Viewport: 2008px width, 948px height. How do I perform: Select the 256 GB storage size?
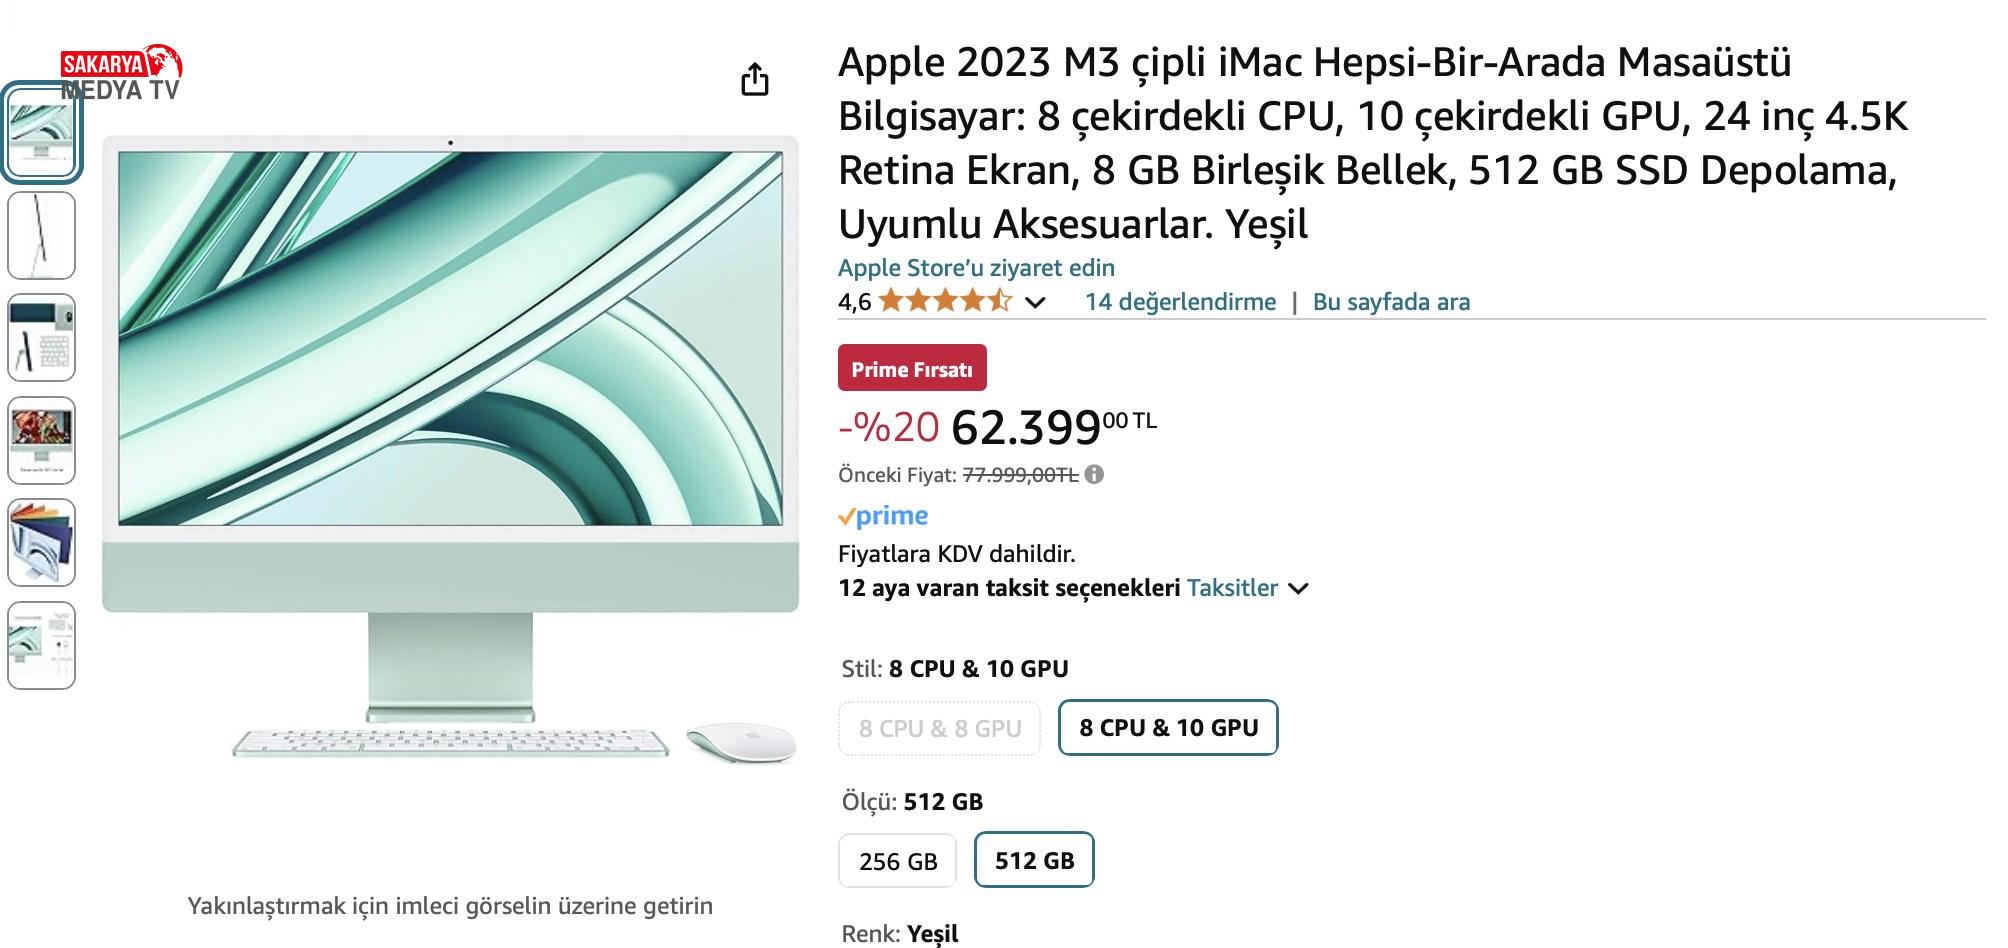coord(897,861)
